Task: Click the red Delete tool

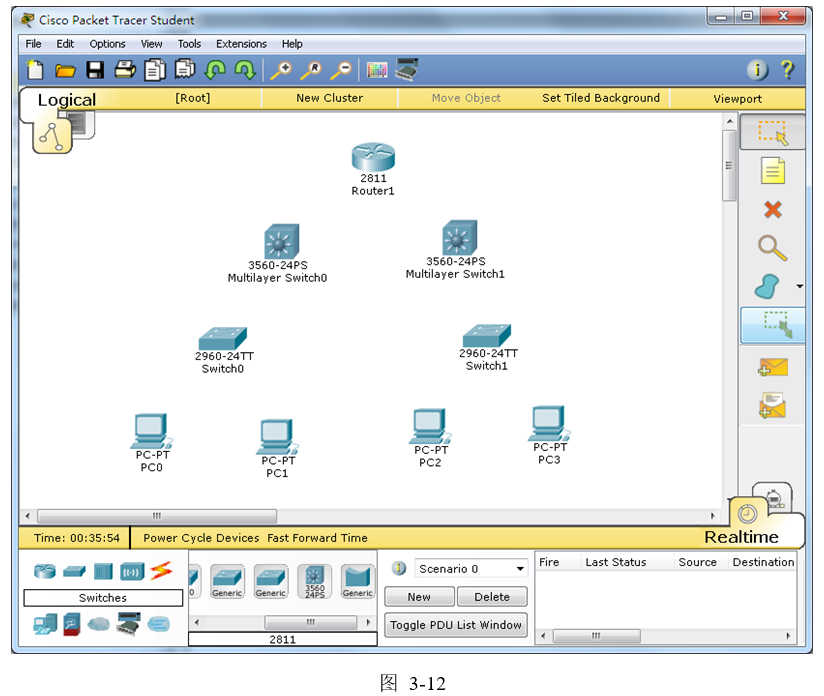Action: click(x=772, y=210)
